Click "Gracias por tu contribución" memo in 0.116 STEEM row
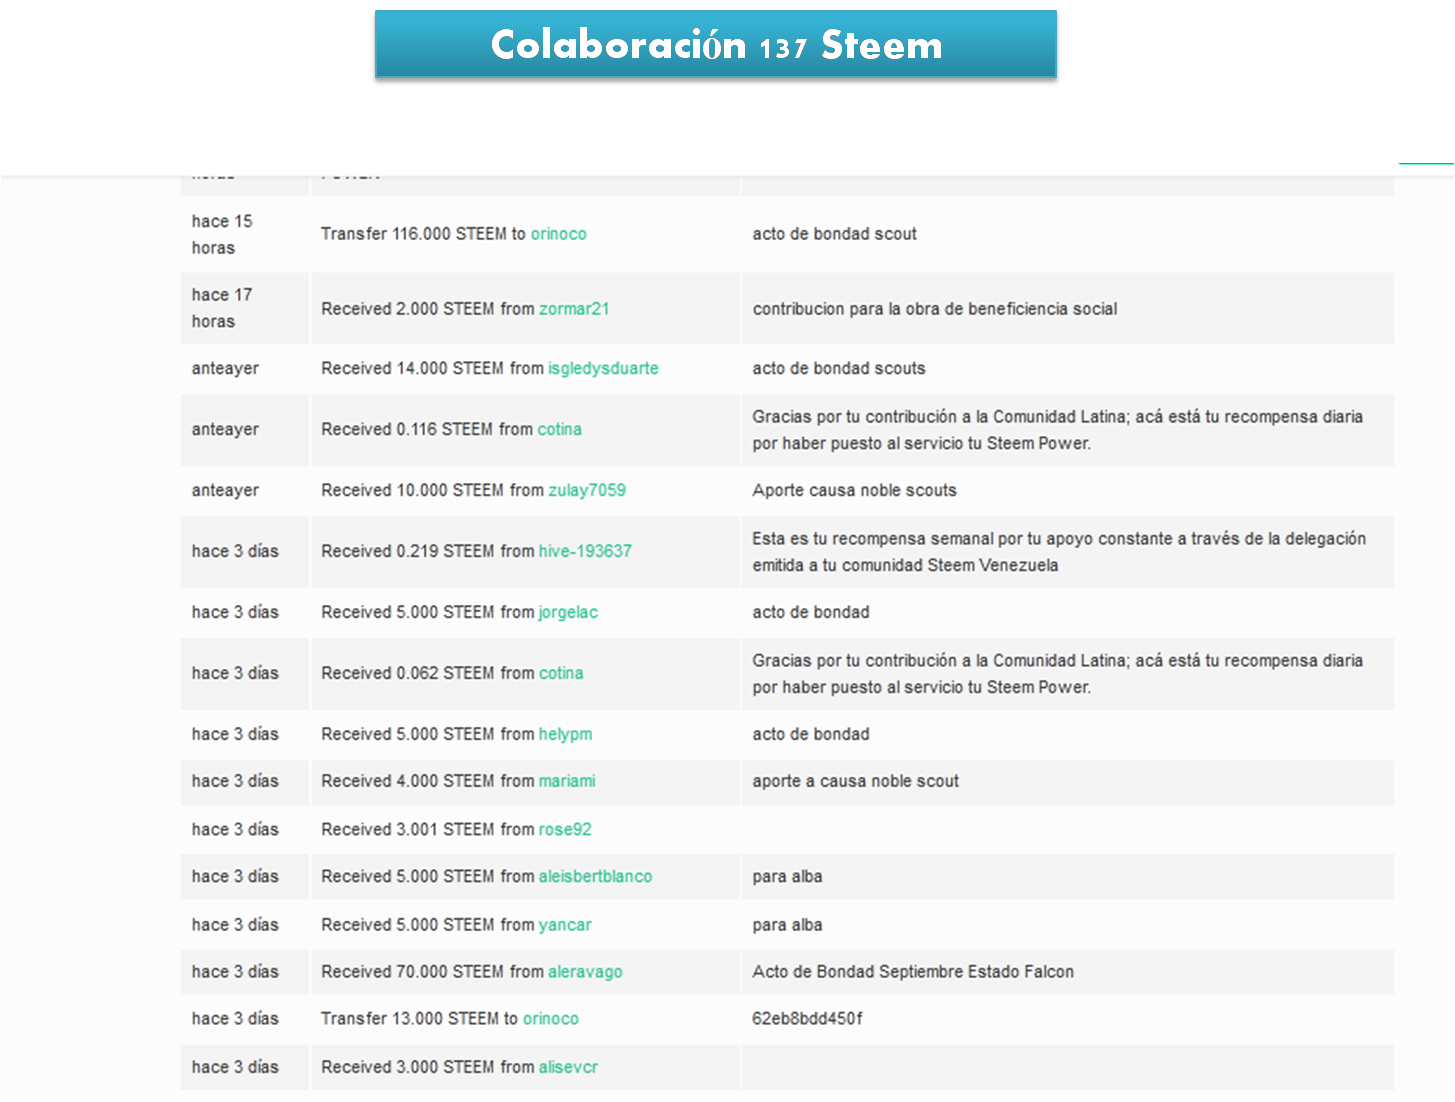This screenshot has height=1102, width=1455. (x=1058, y=430)
